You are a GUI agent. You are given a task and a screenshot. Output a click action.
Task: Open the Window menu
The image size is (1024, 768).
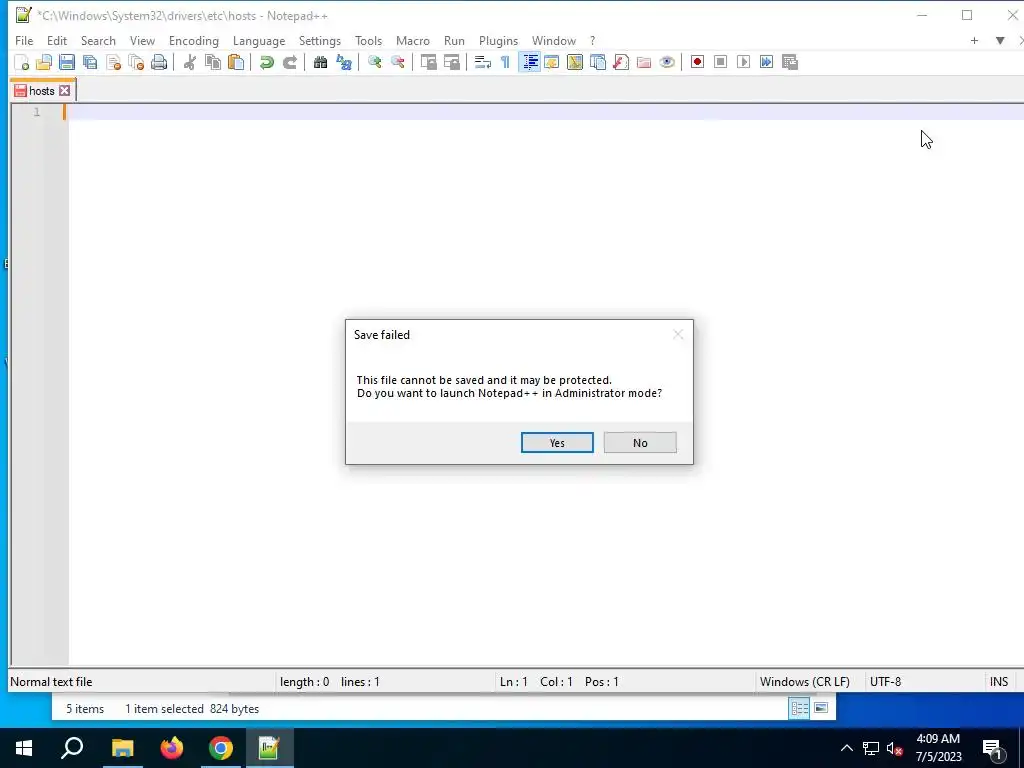[x=553, y=40]
